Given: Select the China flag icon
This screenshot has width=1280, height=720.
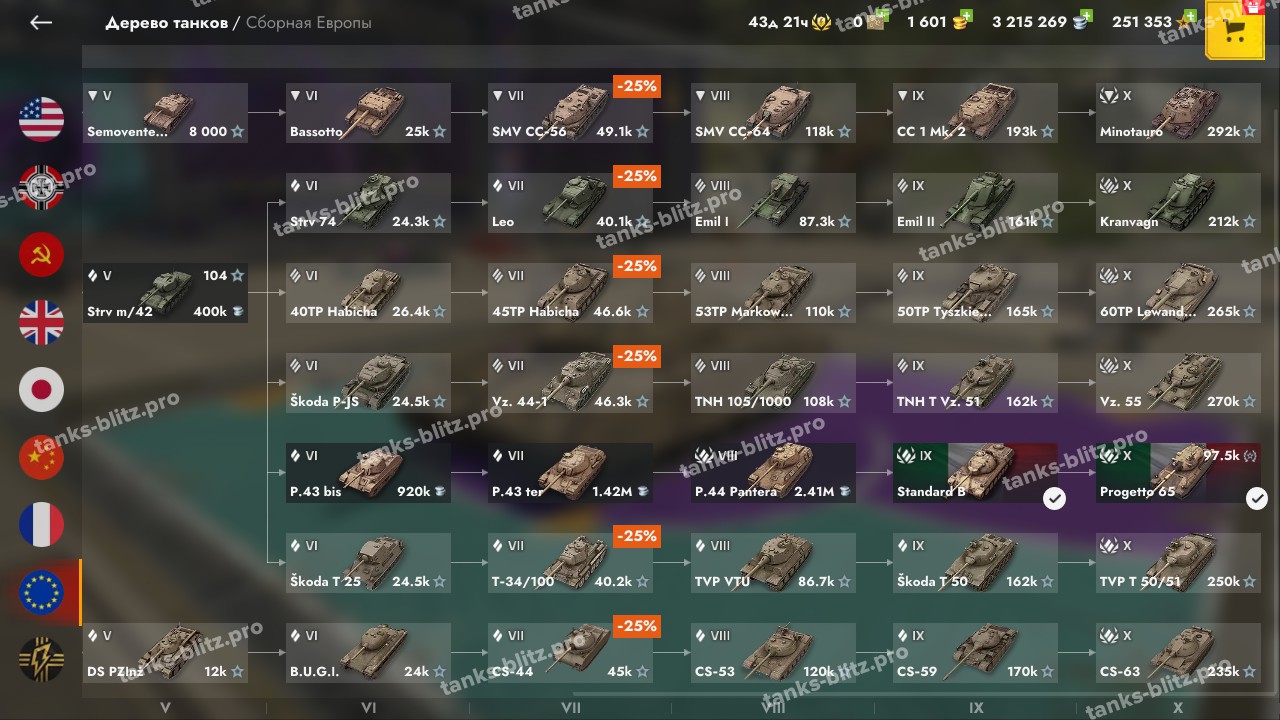Looking at the screenshot, I should (x=41, y=458).
